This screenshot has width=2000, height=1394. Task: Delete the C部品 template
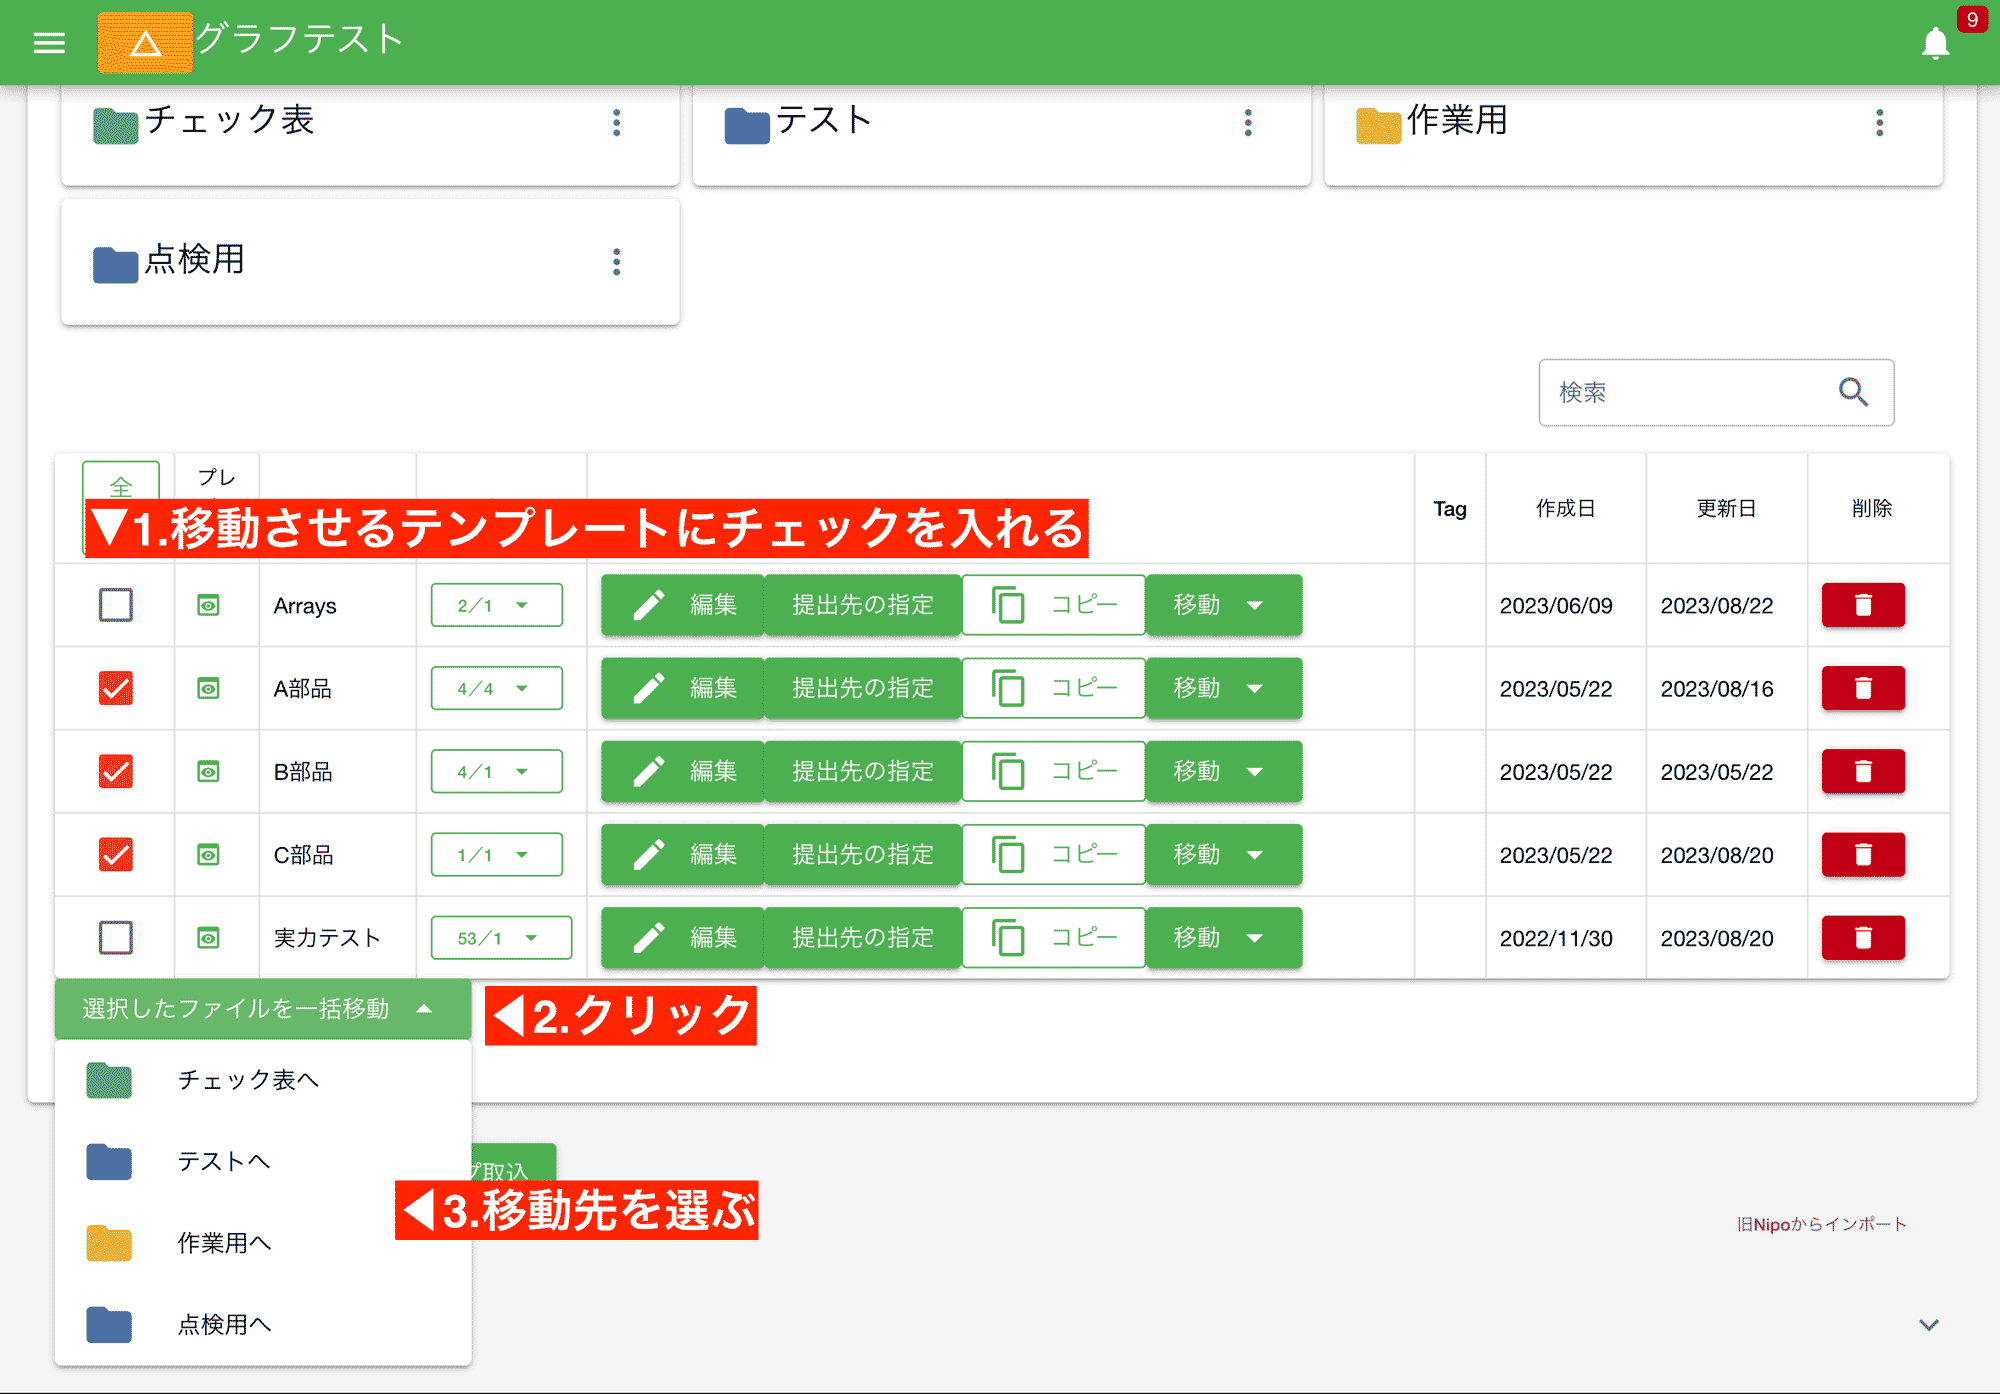point(1863,854)
